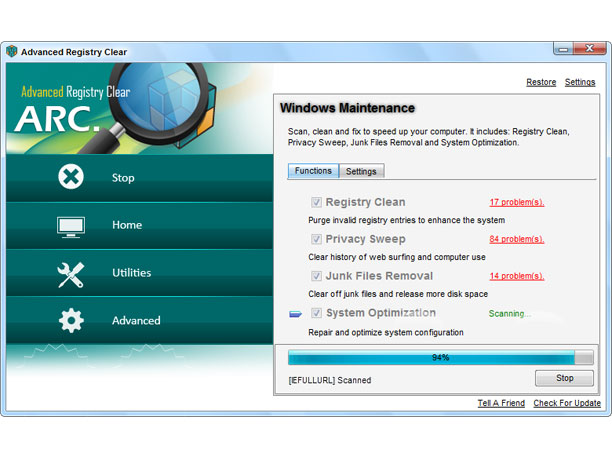Click the [EFULLURL] Scanned status text
The width and height of the screenshot is (612, 459).
(330, 380)
